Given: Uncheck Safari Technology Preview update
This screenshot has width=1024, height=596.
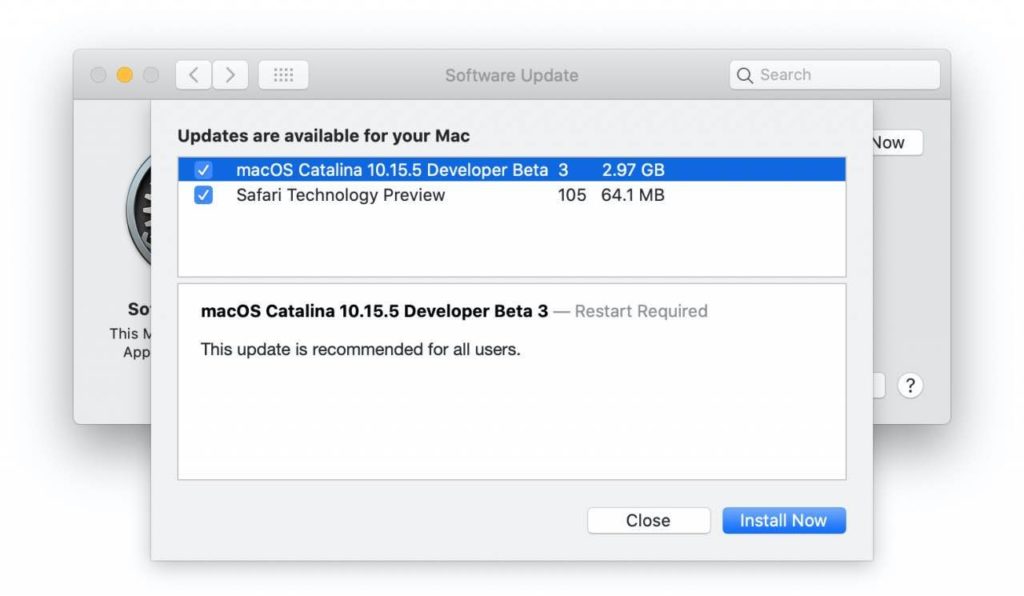Looking at the screenshot, I should click(x=204, y=195).
